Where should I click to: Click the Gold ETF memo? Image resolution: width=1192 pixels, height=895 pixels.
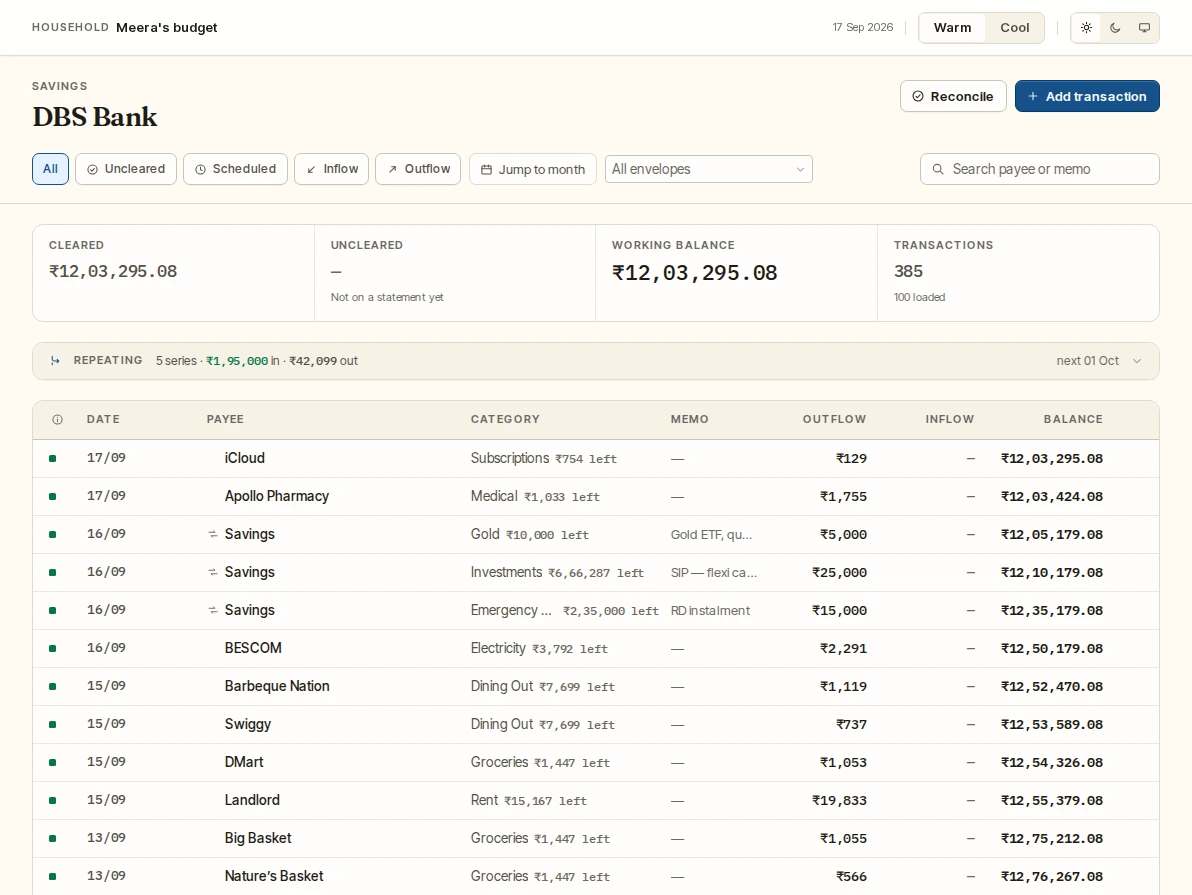pyautogui.click(x=711, y=535)
